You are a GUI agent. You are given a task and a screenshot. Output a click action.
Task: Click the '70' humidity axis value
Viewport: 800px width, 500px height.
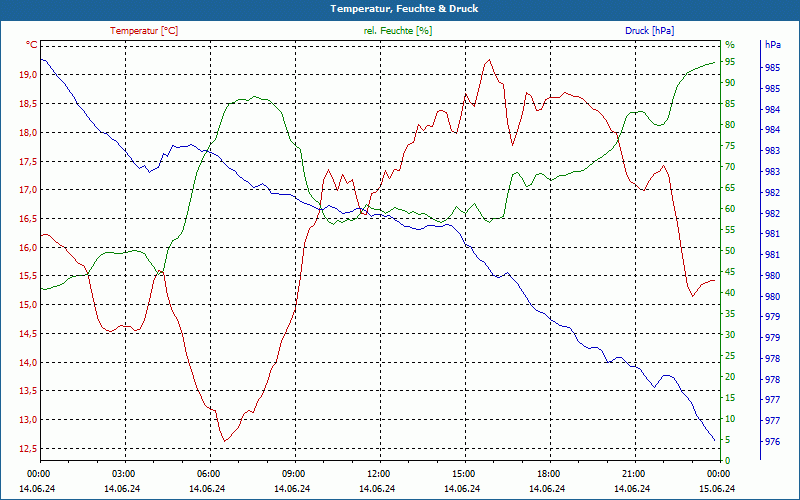coord(730,167)
